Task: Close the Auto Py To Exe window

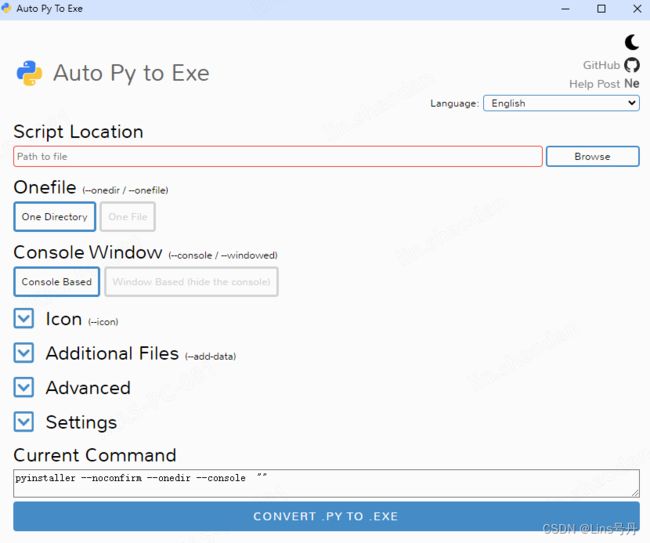Action: coord(638,9)
